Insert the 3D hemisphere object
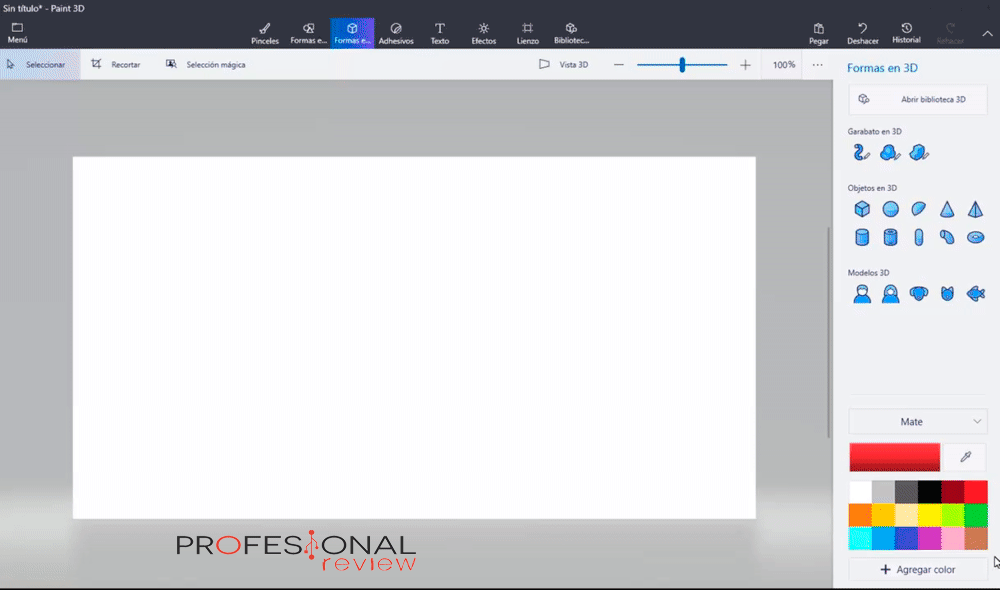This screenshot has width=1000, height=590. [x=918, y=209]
